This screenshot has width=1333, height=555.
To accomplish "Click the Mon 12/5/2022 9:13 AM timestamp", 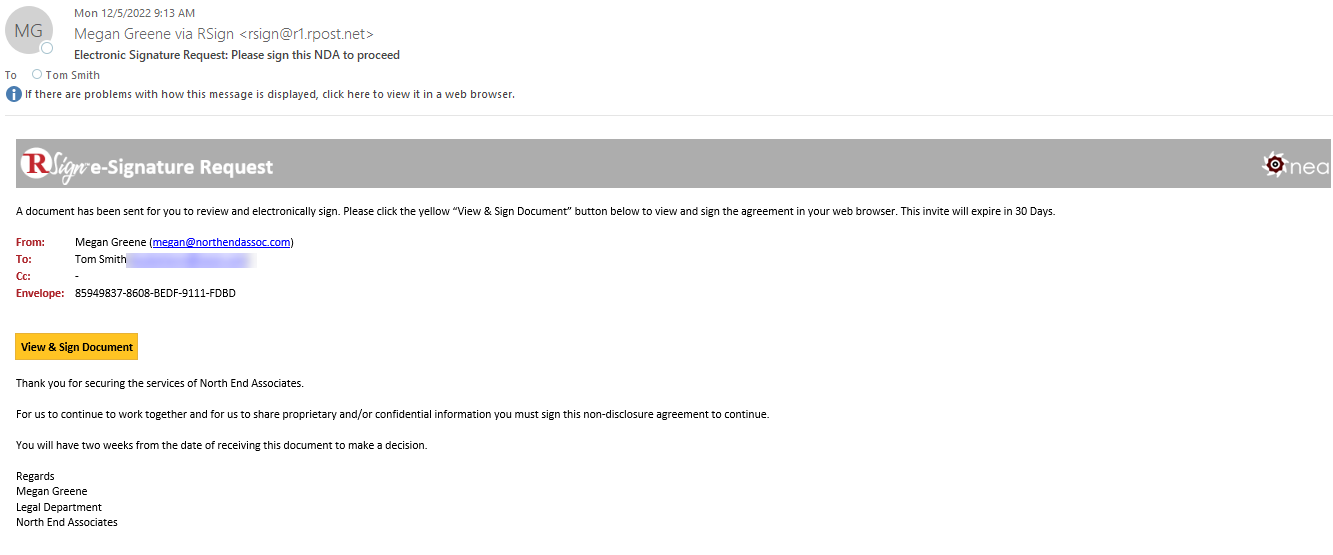I will pos(135,13).
